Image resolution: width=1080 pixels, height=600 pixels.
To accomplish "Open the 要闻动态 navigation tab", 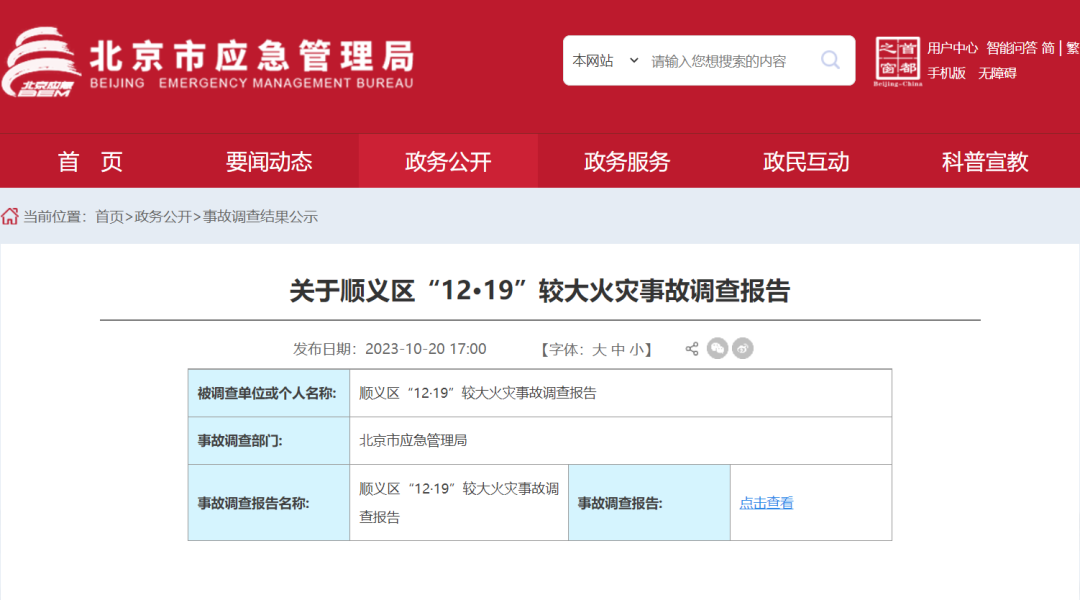I will 269,162.
